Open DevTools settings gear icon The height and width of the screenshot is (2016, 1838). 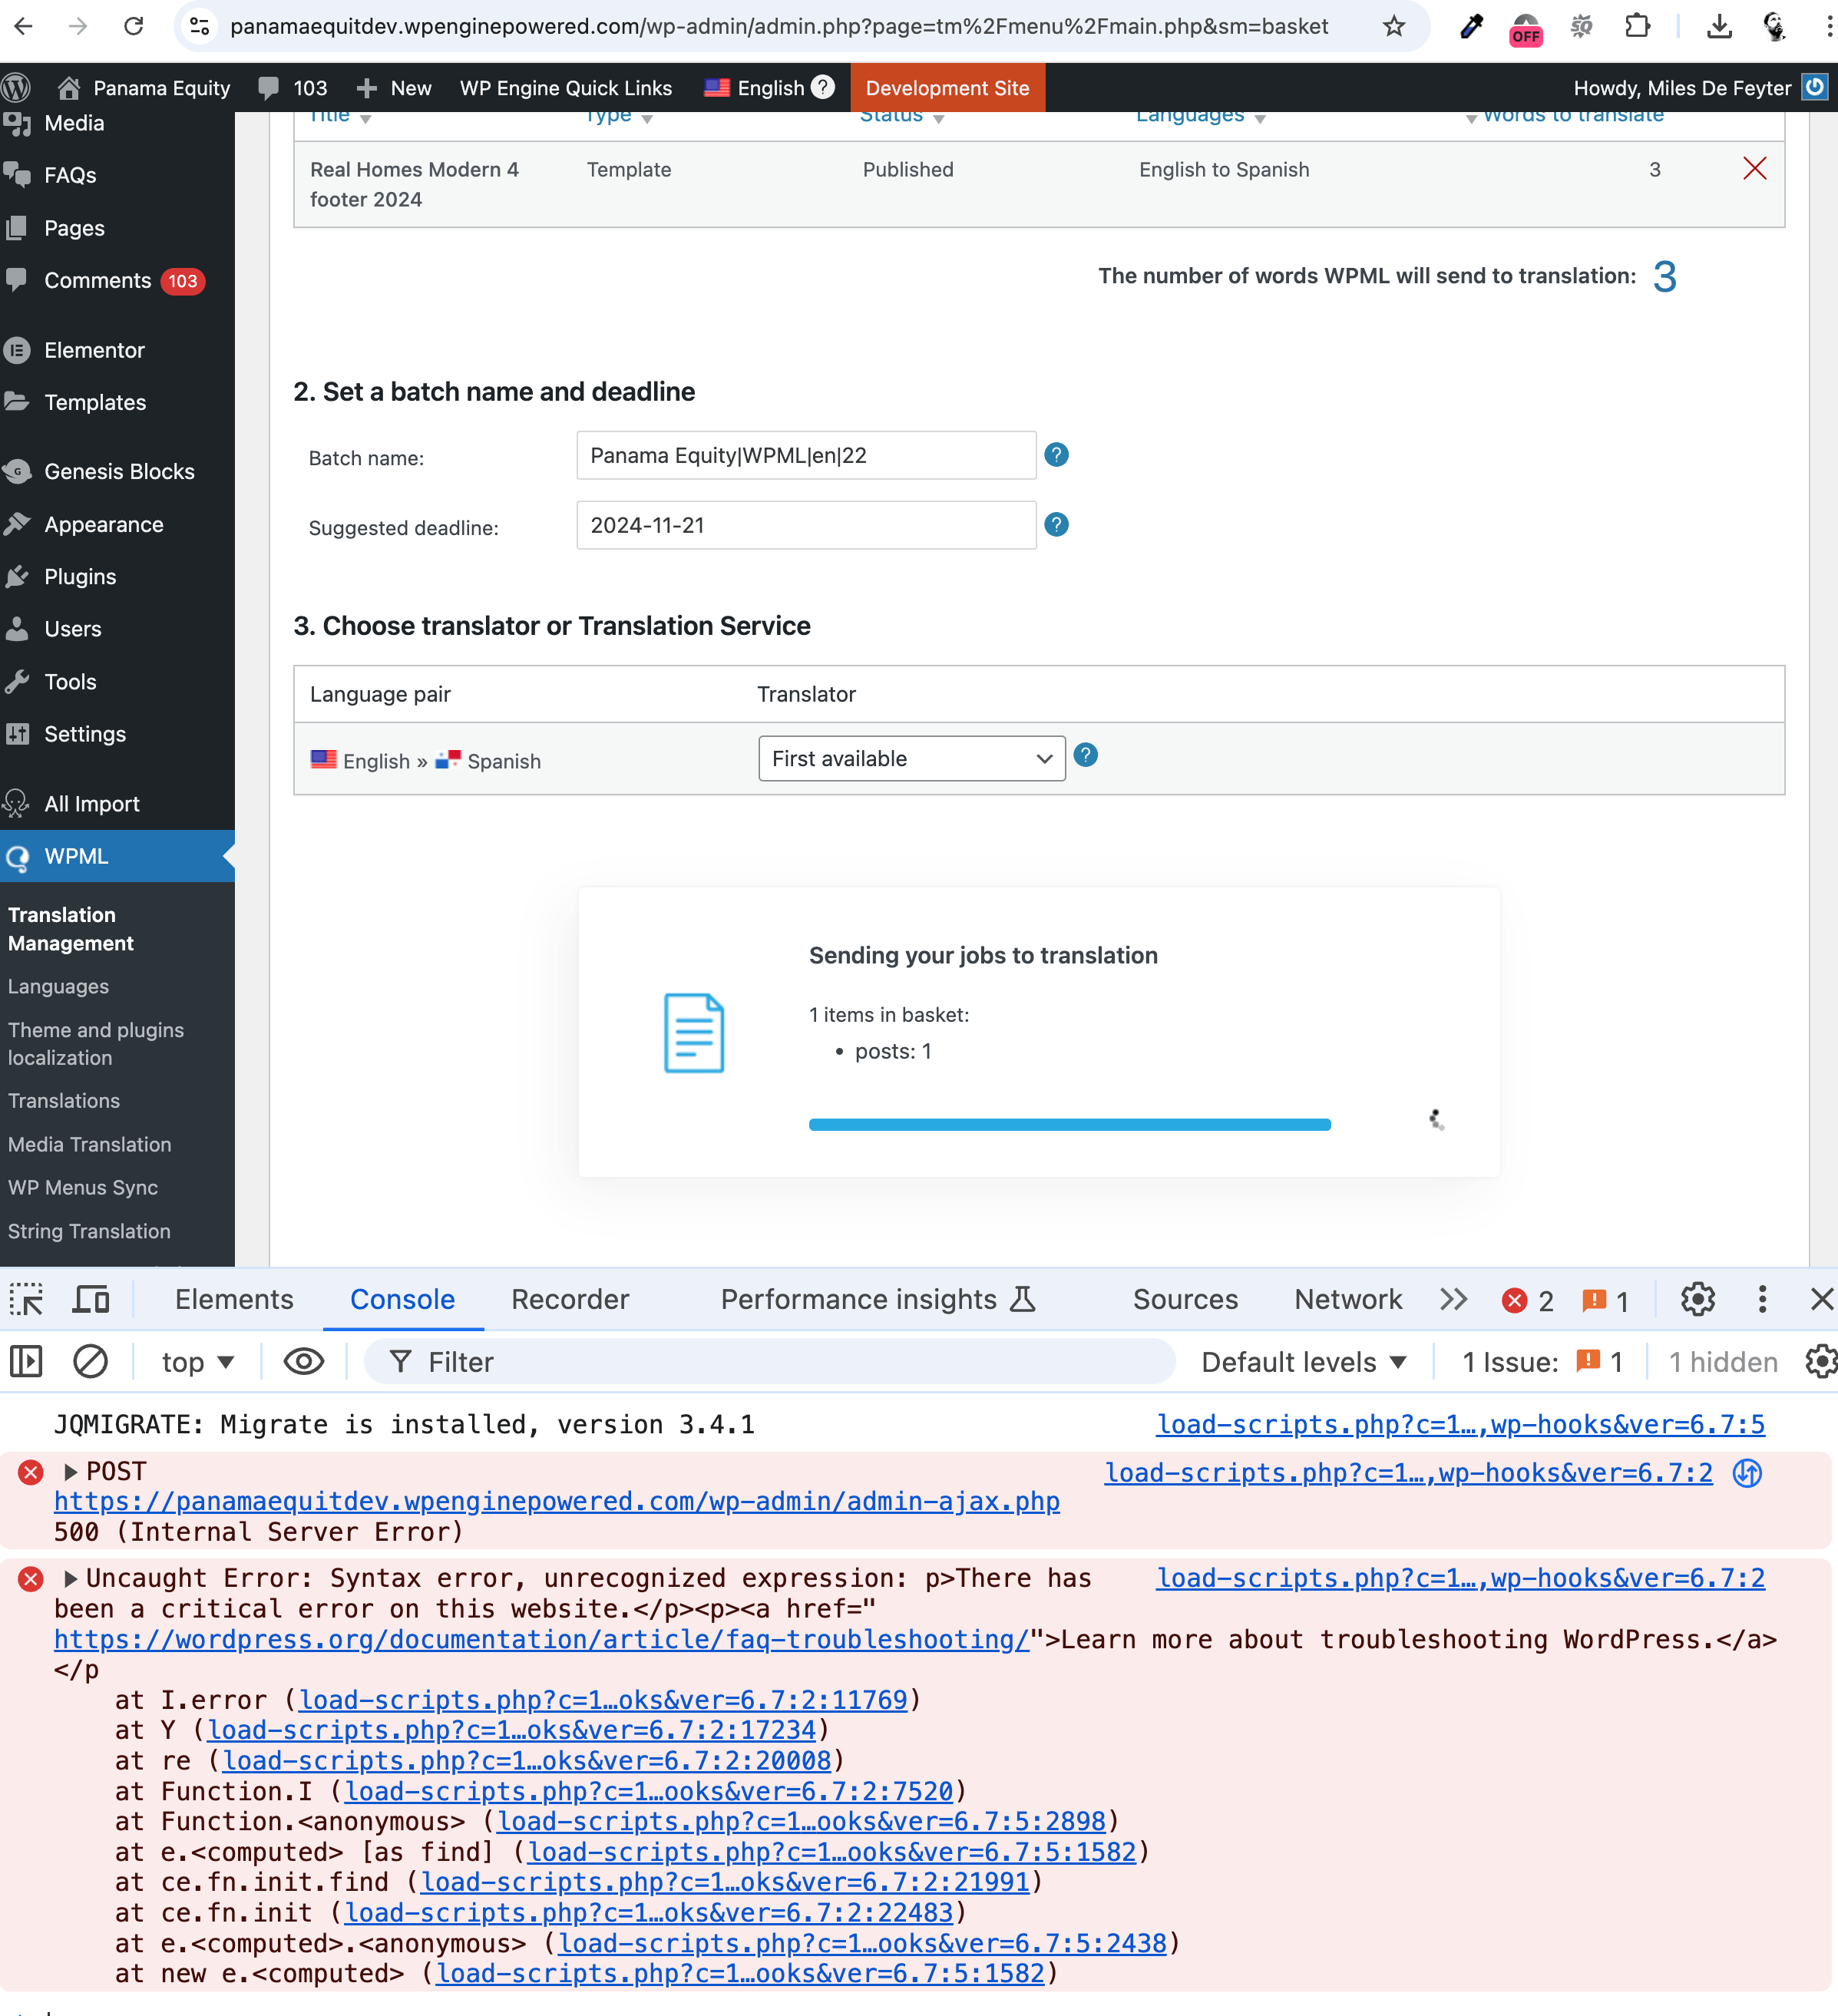coord(1697,1299)
